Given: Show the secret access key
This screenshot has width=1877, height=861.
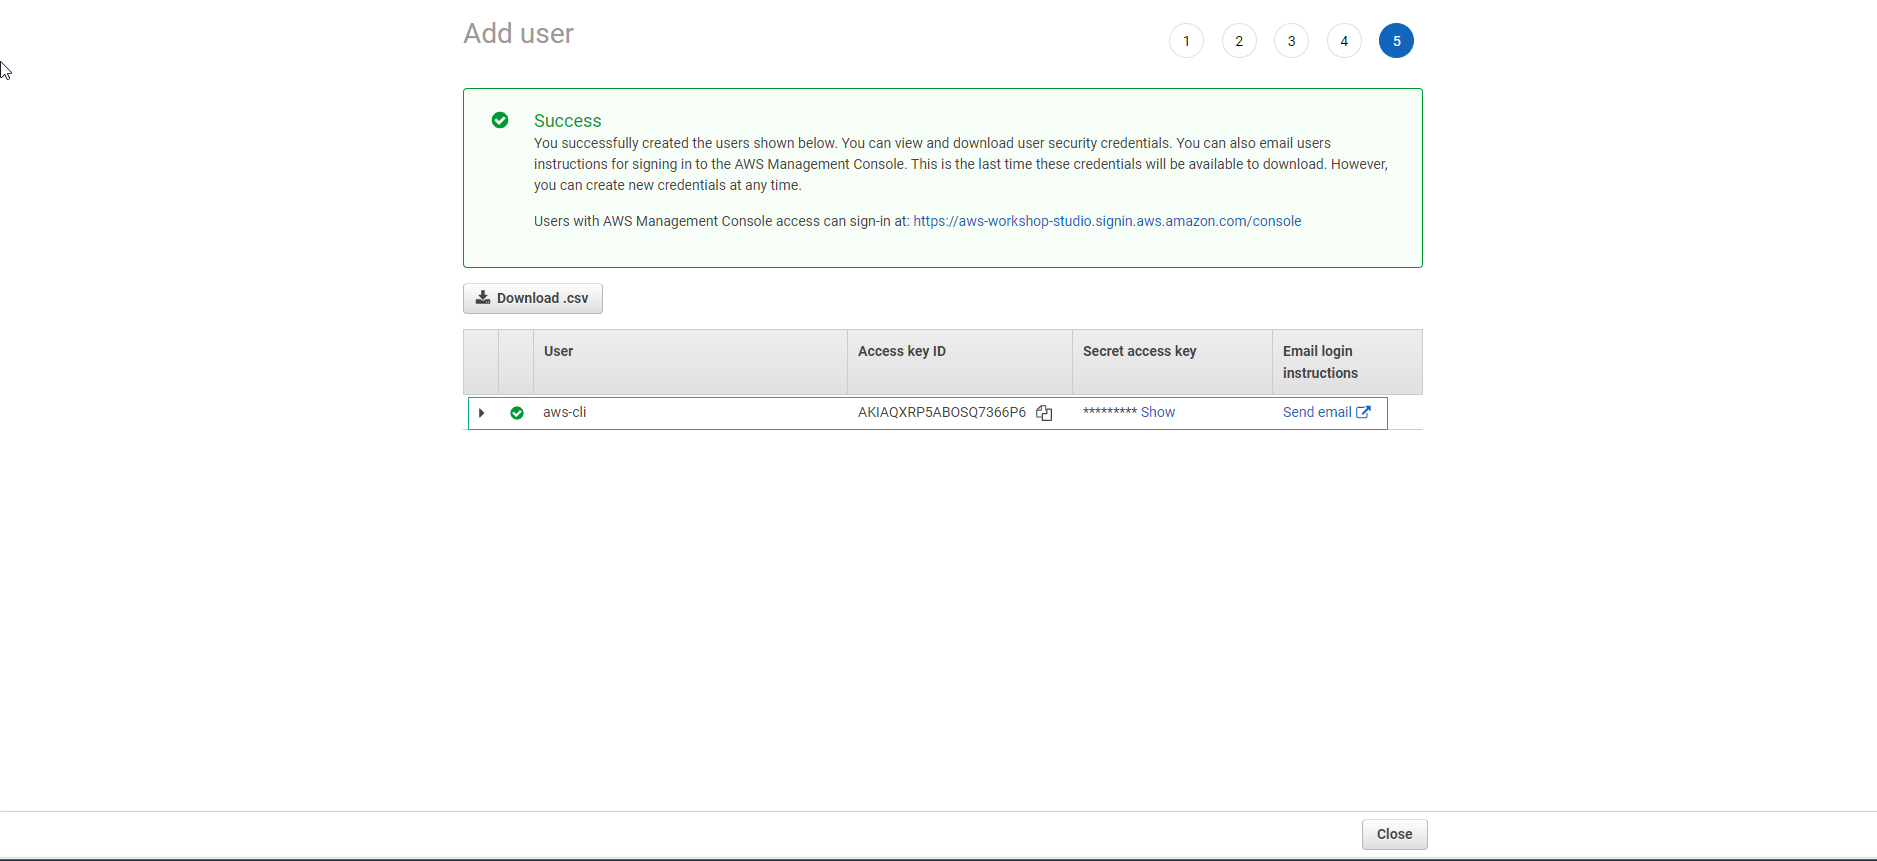Looking at the screenshot, I should (x=1158, y=412).
